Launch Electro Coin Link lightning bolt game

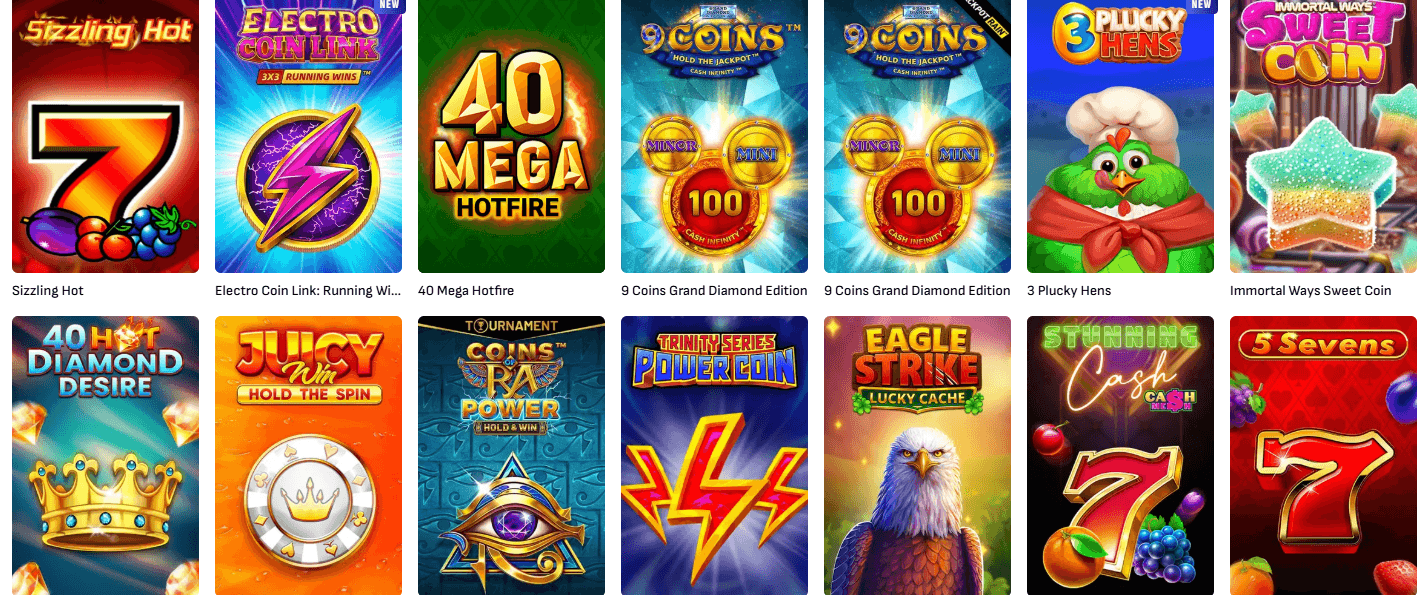(308, 136)
